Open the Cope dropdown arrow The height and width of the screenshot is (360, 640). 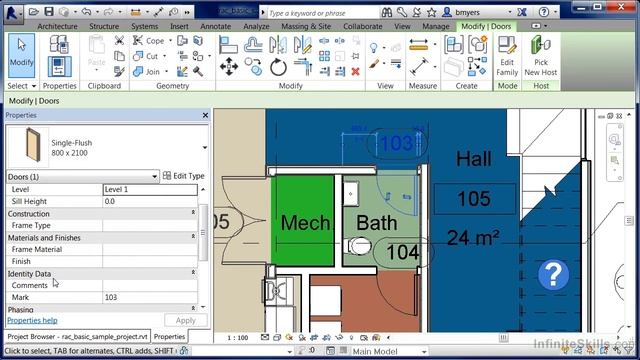click(x=170, y=41)
